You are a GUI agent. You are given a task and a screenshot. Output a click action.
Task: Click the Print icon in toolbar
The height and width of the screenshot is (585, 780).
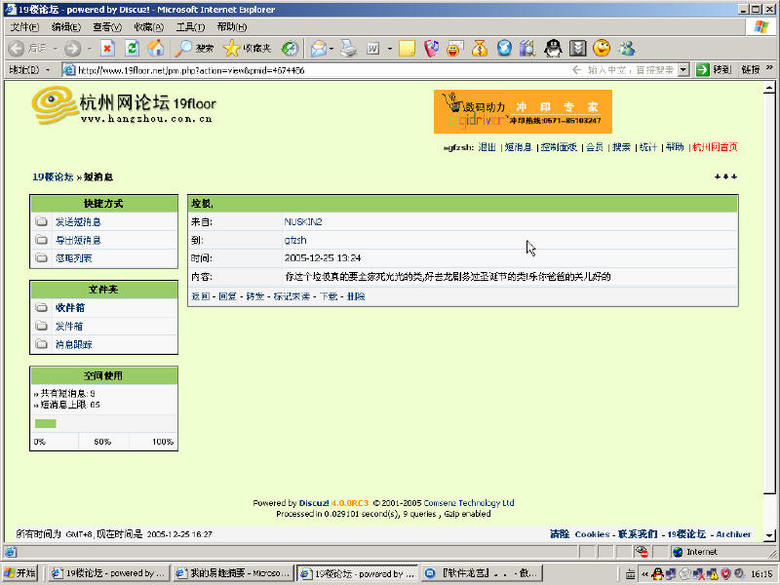click(x=348, y=48)
